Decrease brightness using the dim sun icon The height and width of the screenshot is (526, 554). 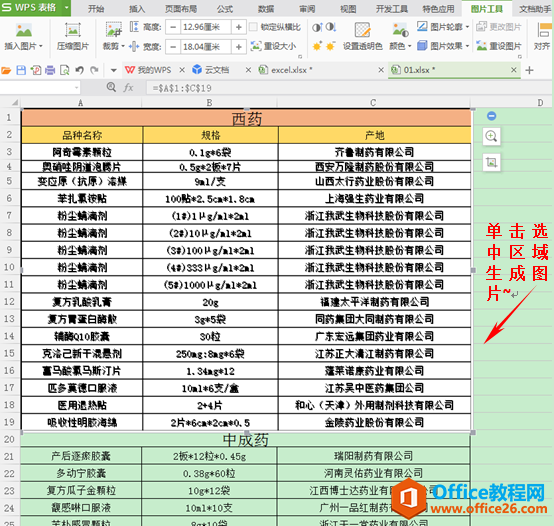[330, 46]
